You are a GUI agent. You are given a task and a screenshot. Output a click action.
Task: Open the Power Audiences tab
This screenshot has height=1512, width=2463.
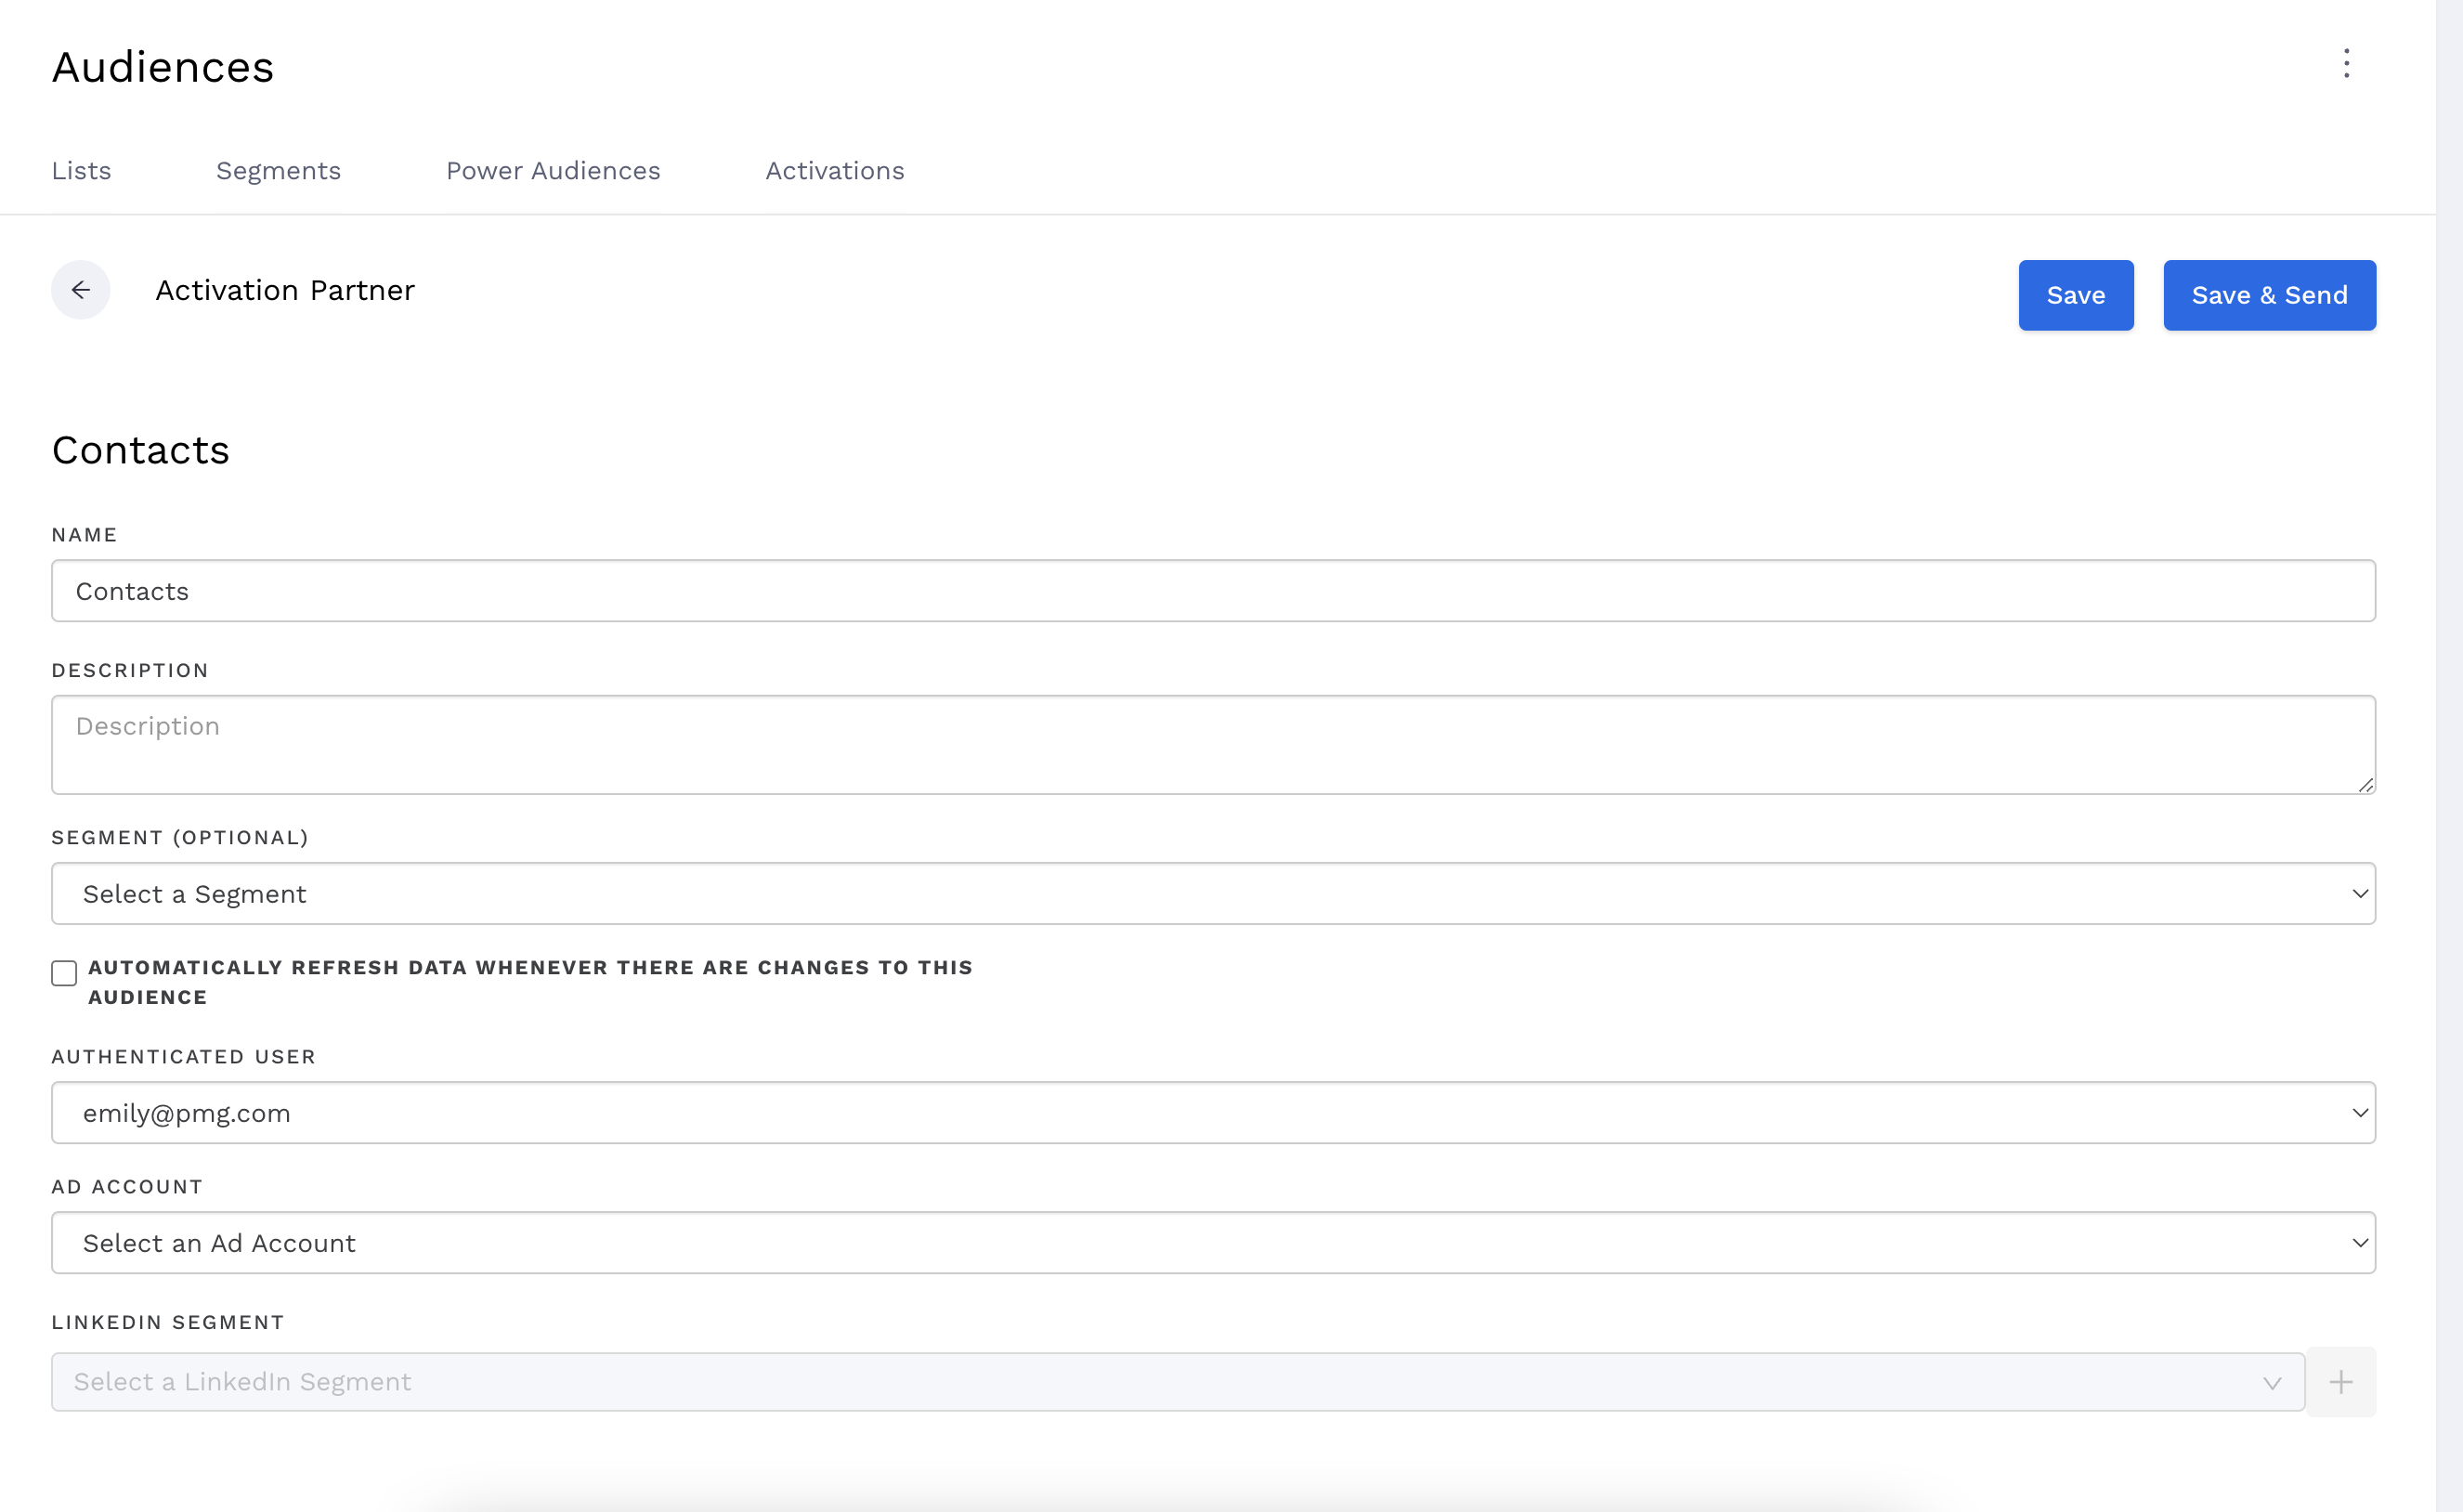[553, 171]
